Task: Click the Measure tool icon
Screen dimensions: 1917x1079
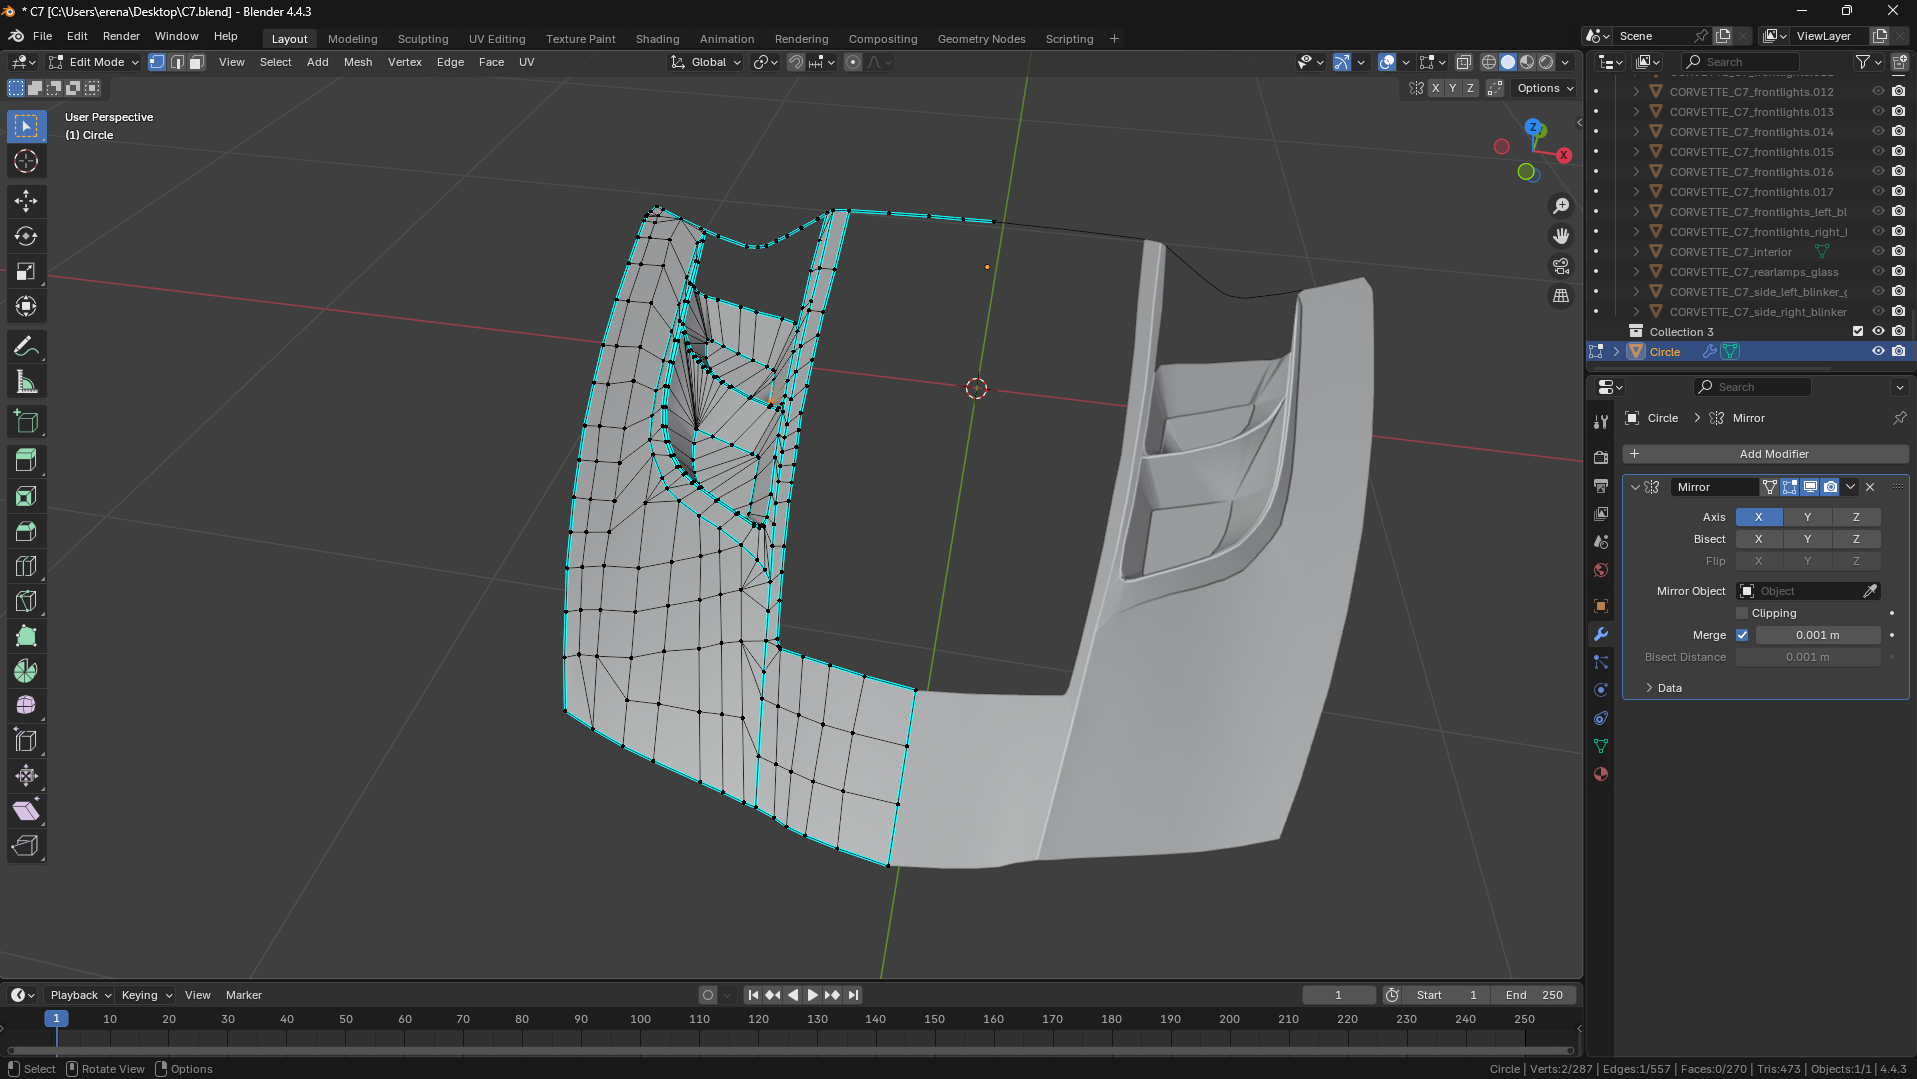Action: (26, 382)
